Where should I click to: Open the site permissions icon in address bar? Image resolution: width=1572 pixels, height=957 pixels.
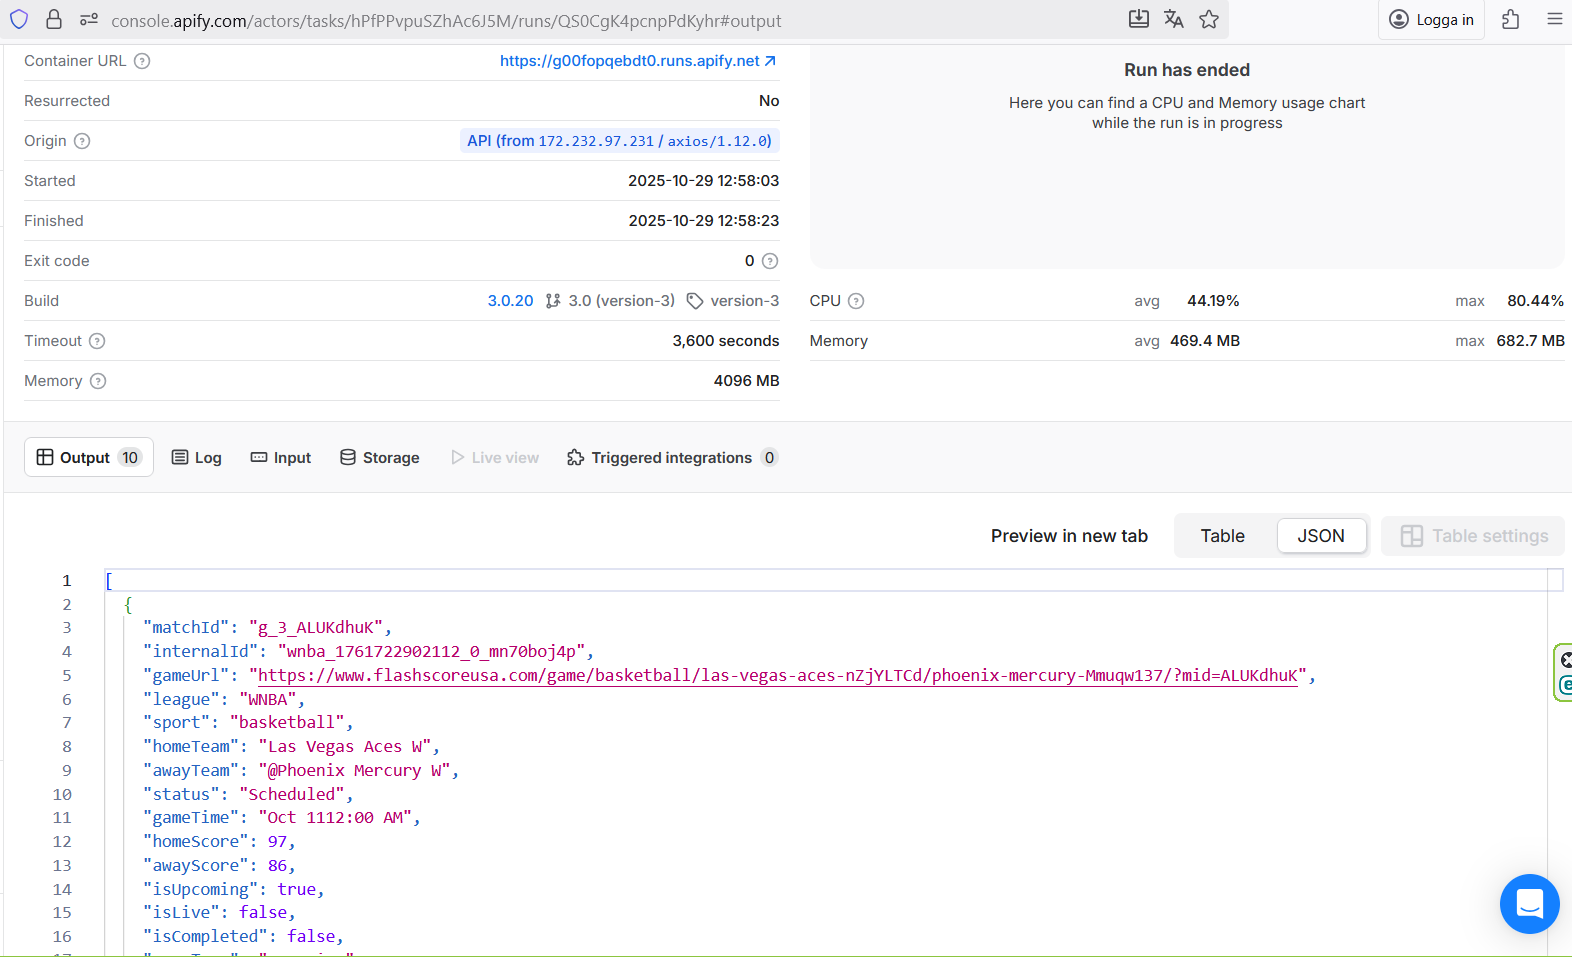pos(89,20)
